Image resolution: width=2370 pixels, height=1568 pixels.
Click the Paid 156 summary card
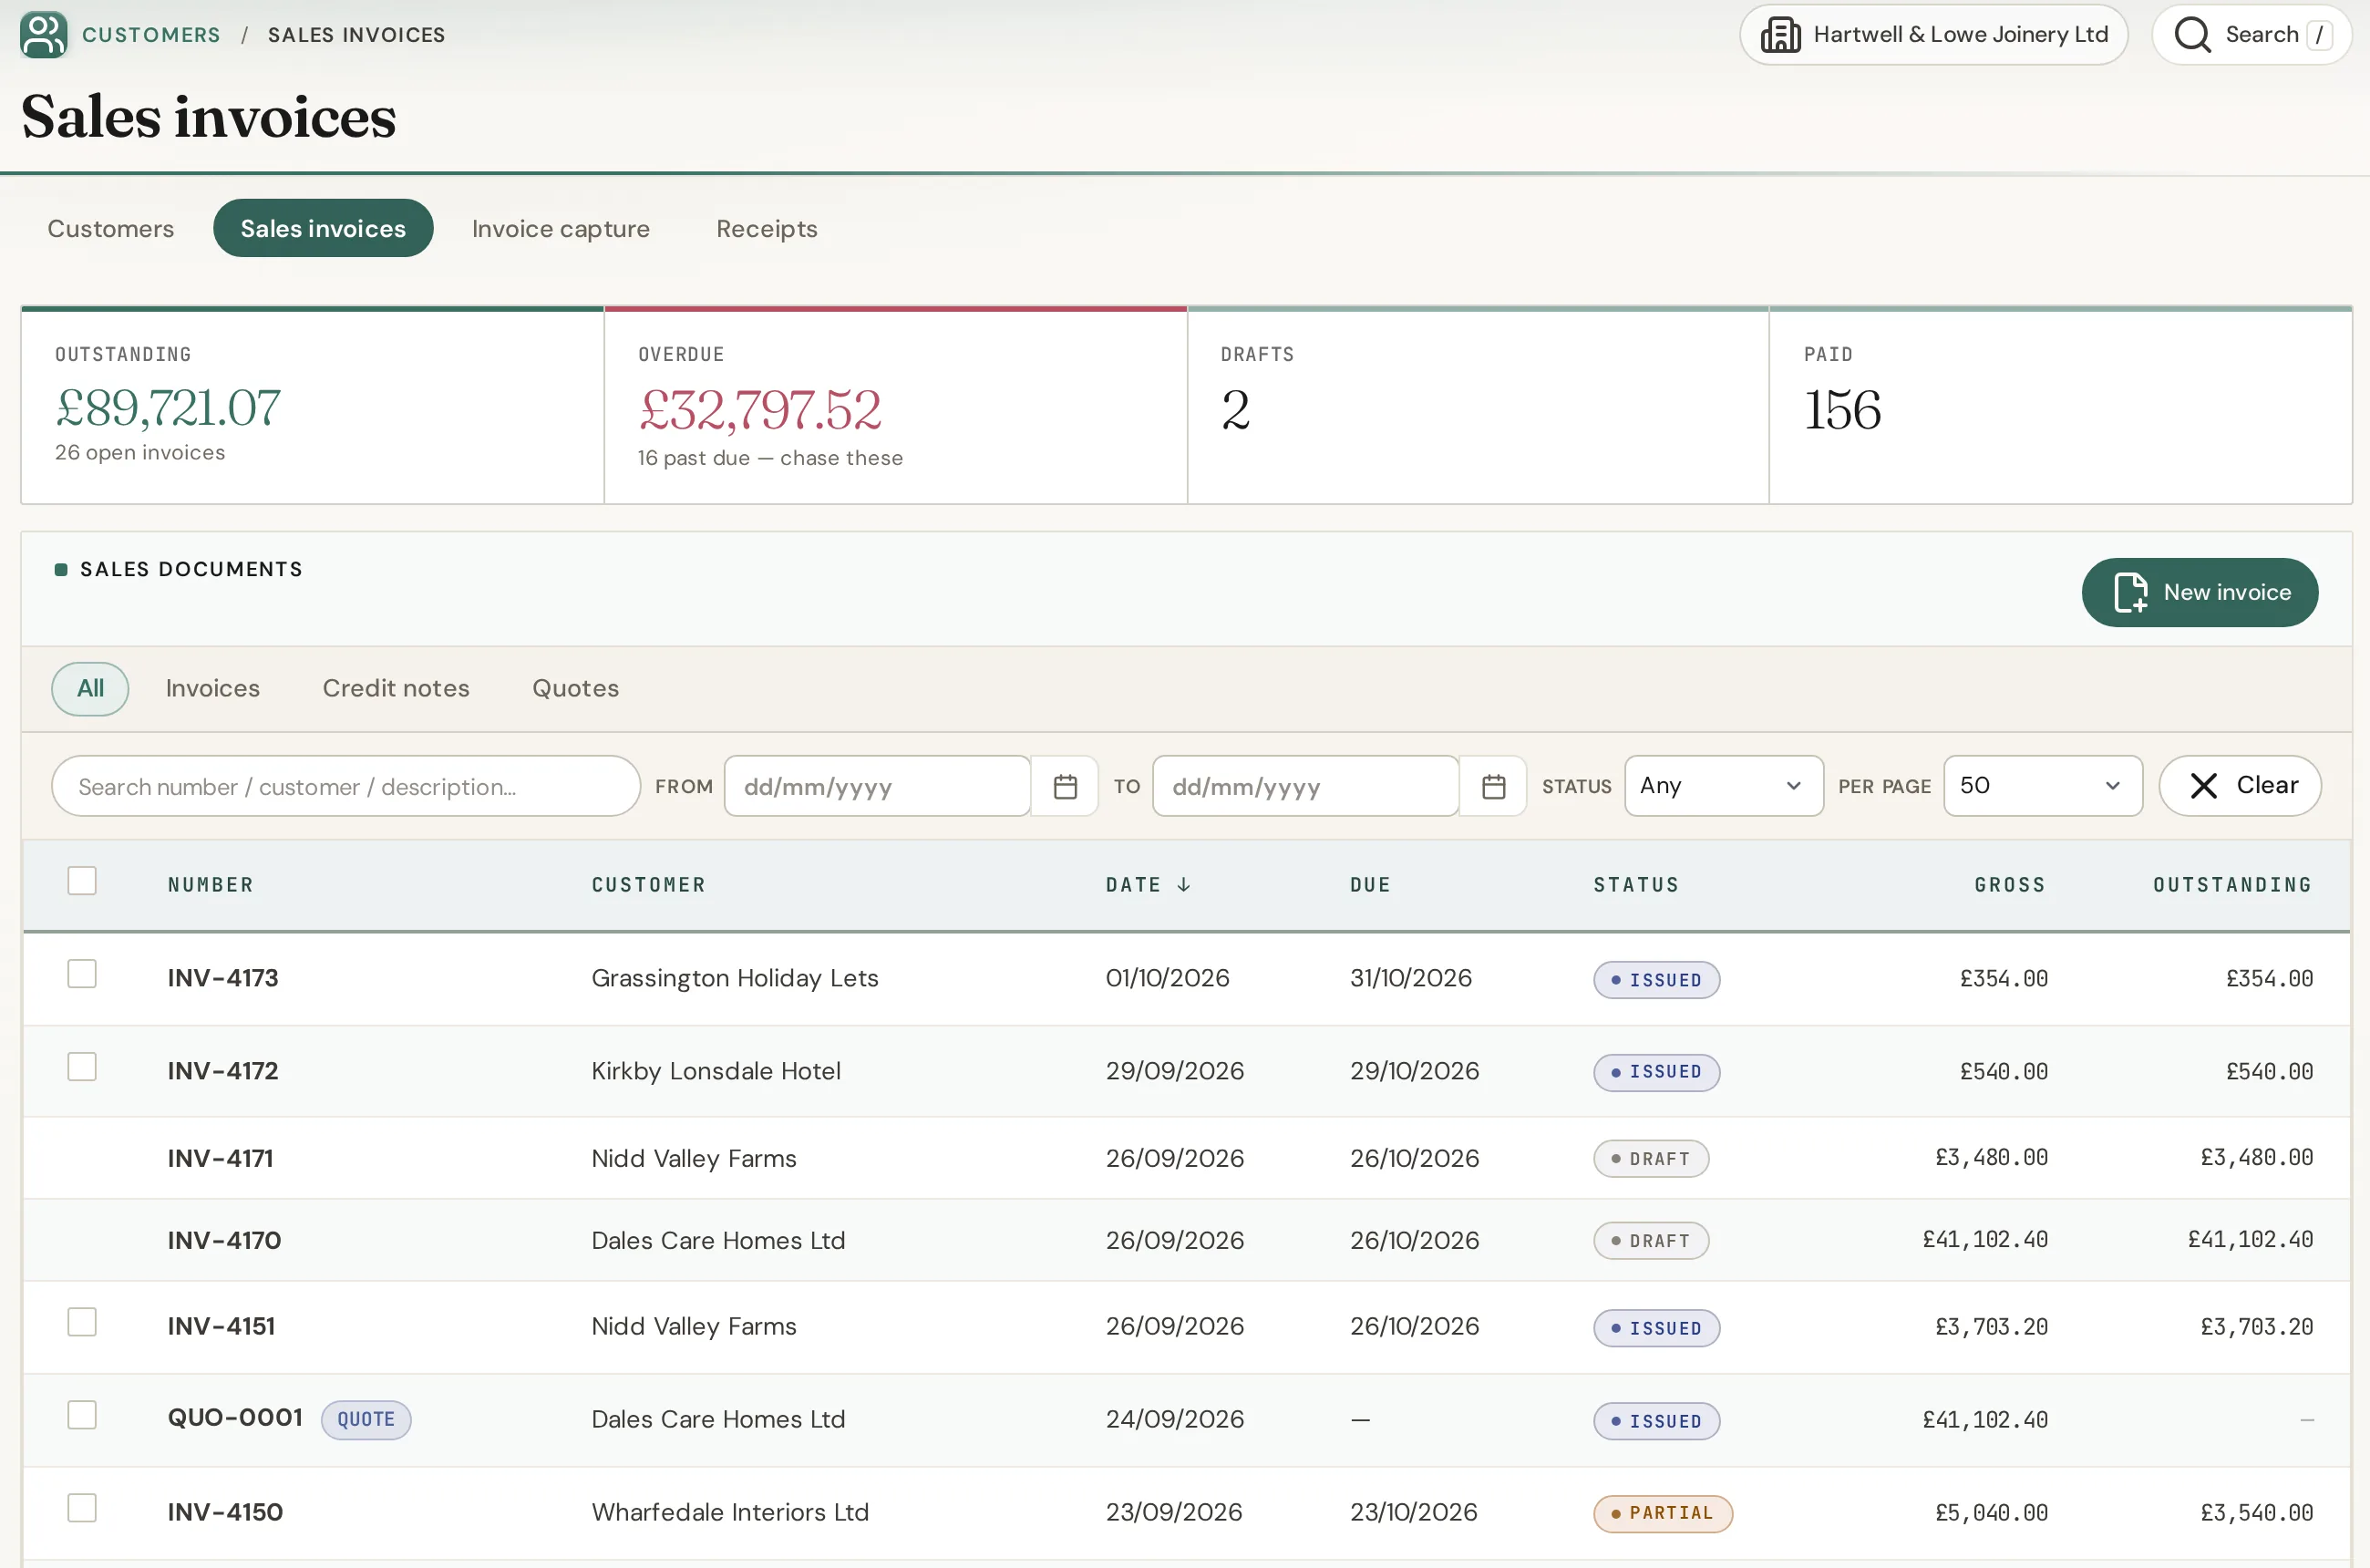point(2060,405)
